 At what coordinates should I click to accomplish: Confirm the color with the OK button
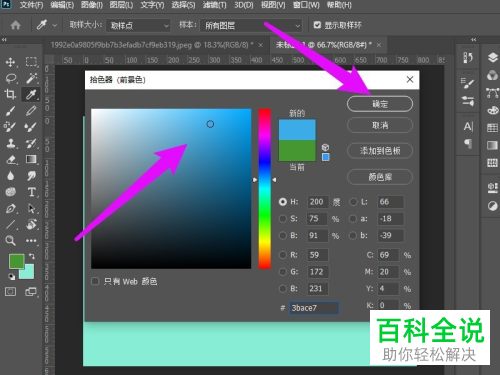coord(380,104)
